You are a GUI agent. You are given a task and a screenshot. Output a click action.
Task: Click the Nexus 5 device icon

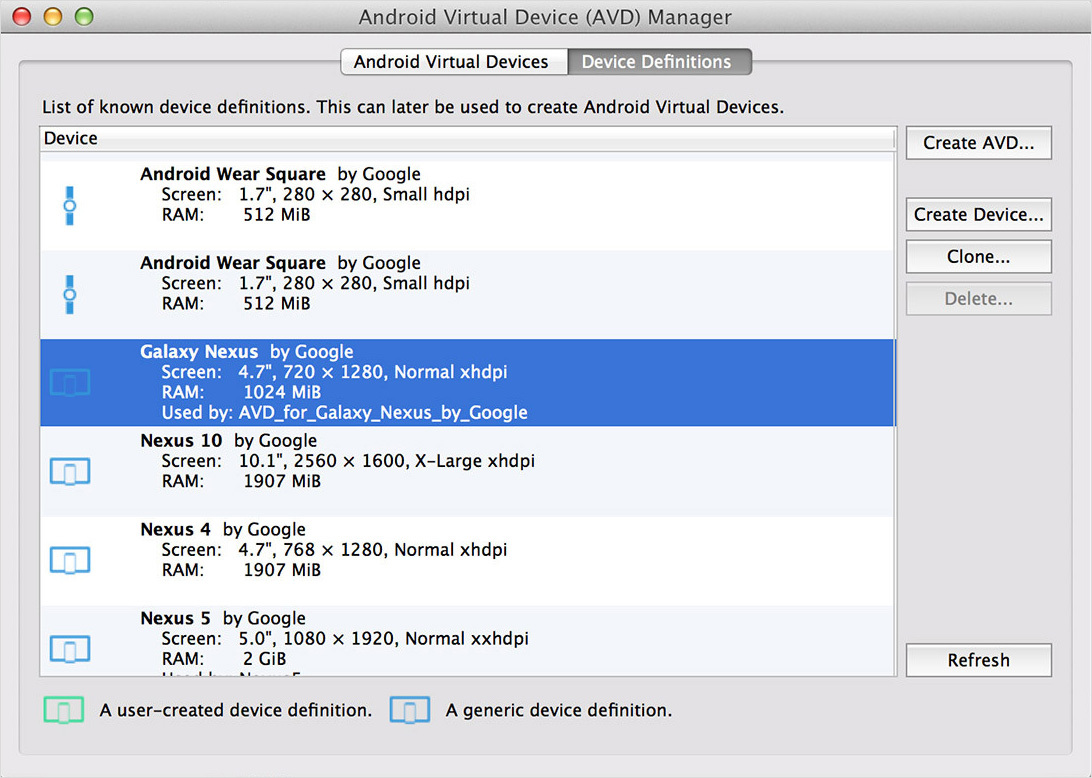(x=70, y=649)
